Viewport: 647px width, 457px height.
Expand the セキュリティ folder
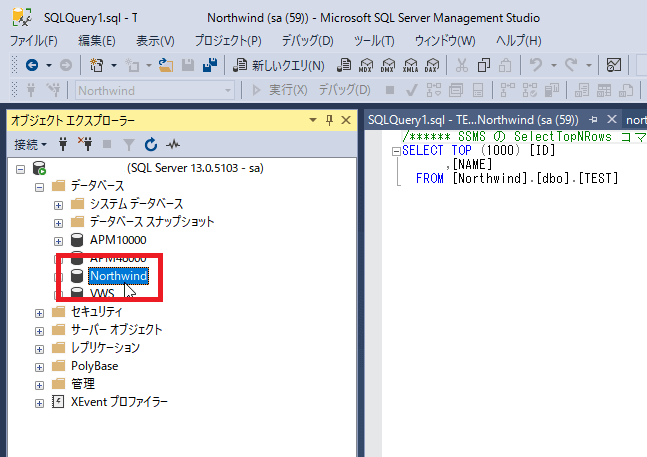click(40, 312)
